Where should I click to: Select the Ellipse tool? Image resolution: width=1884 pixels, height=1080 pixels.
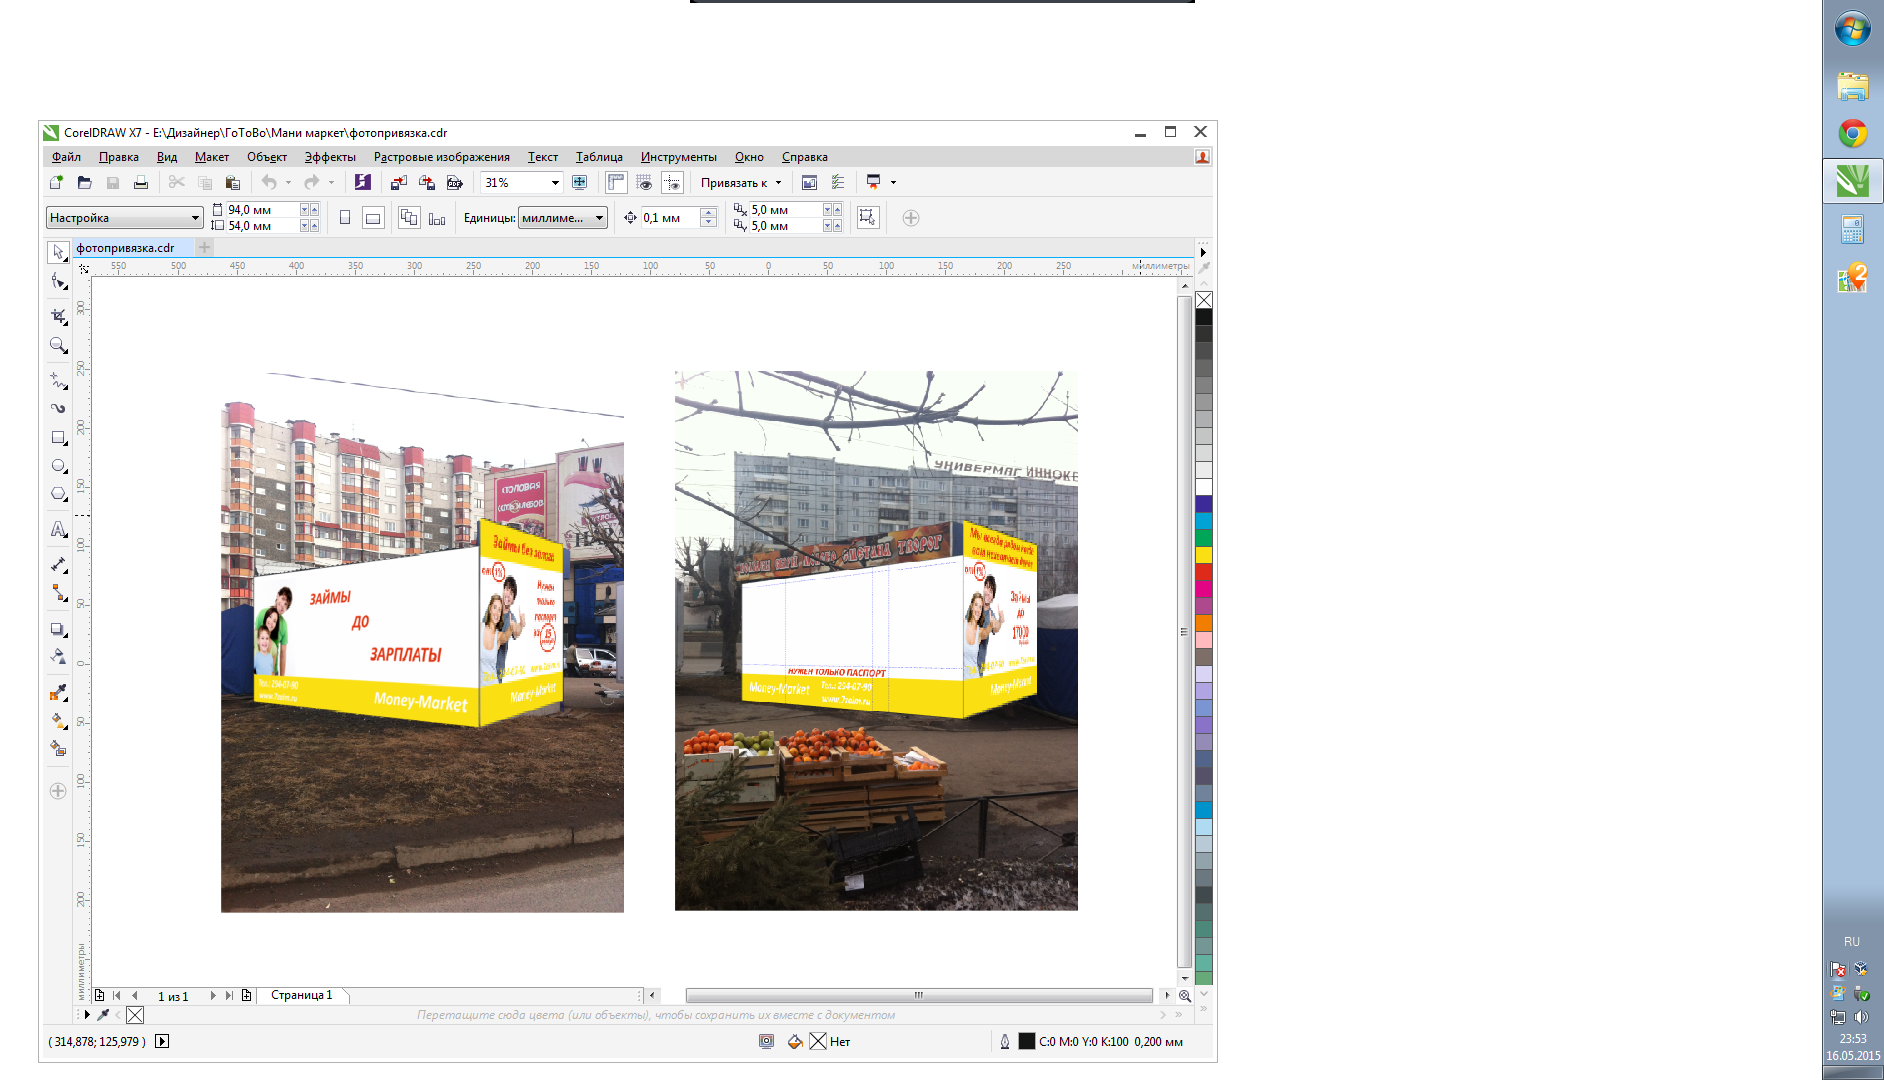click(58, 466)
